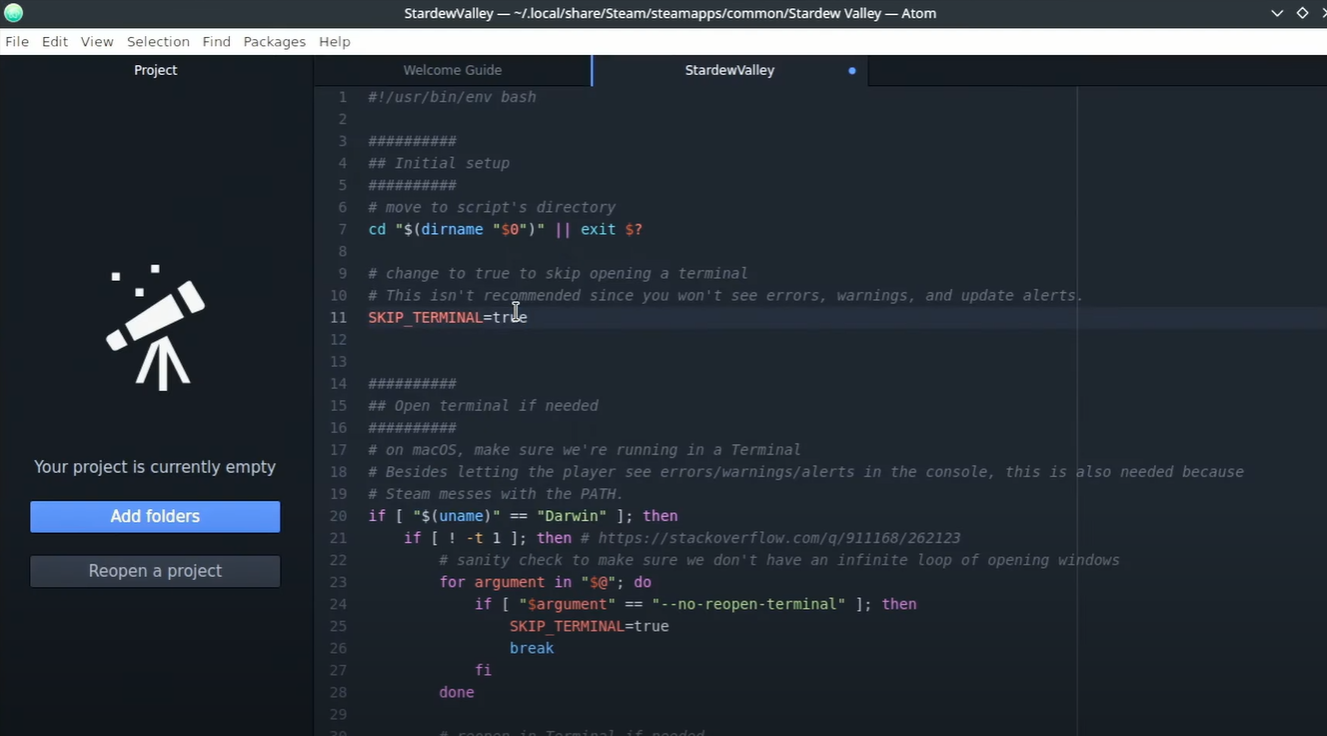Click the if "$(uname)" == "Darwin" line
The height and width of the screenshot is (736, 1327).
[523, 515]
